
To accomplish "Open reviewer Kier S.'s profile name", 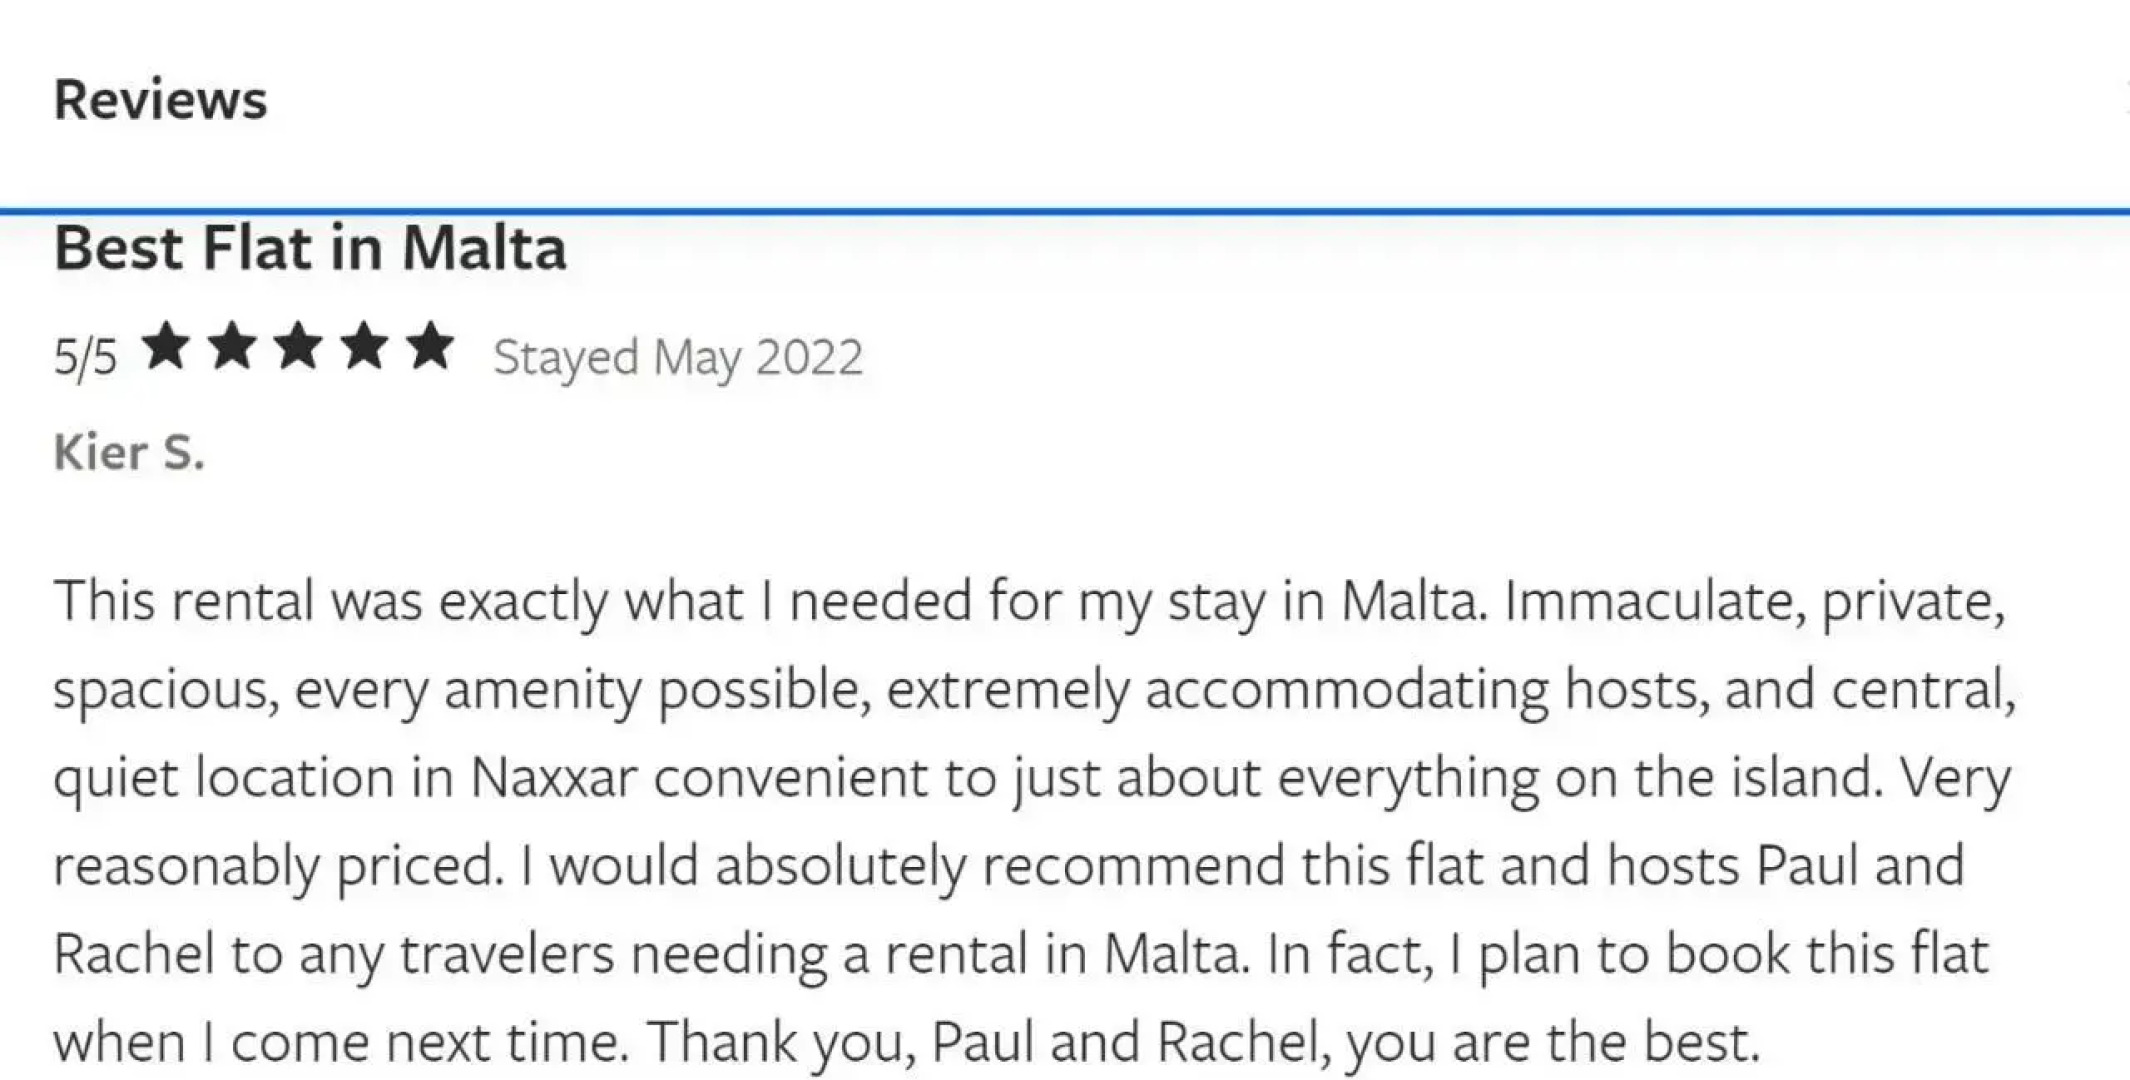I will click(129, 453).
